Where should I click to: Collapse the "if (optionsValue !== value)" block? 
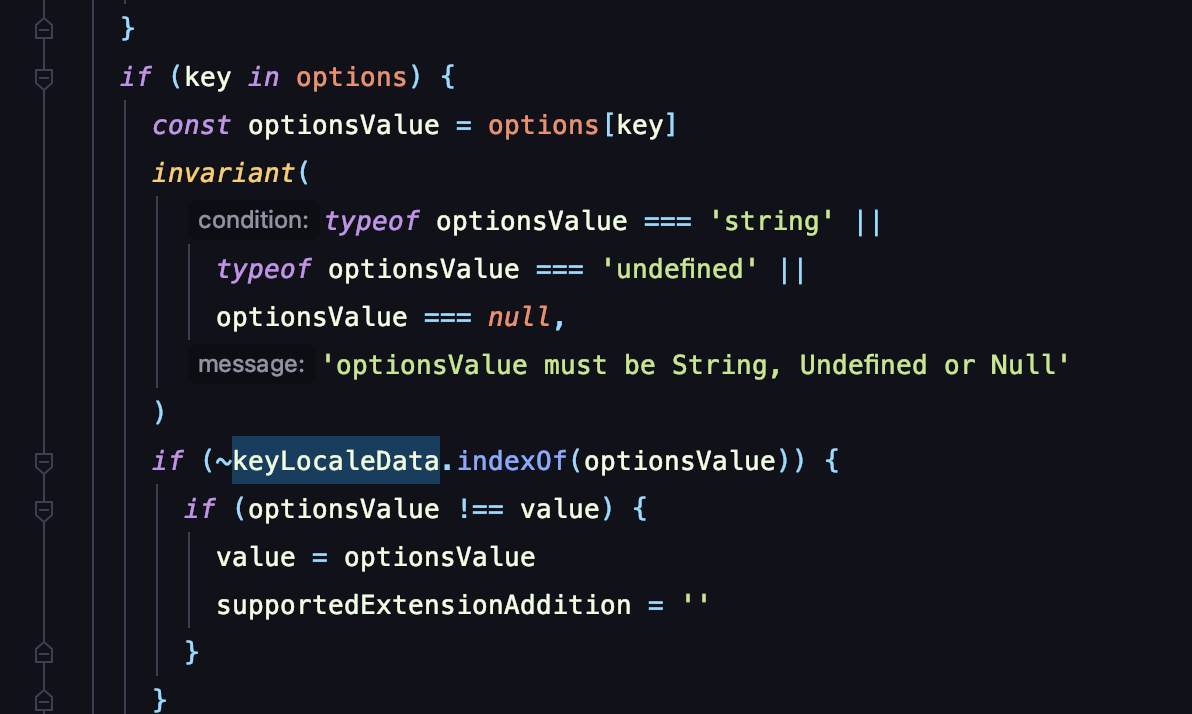point(43,510)
